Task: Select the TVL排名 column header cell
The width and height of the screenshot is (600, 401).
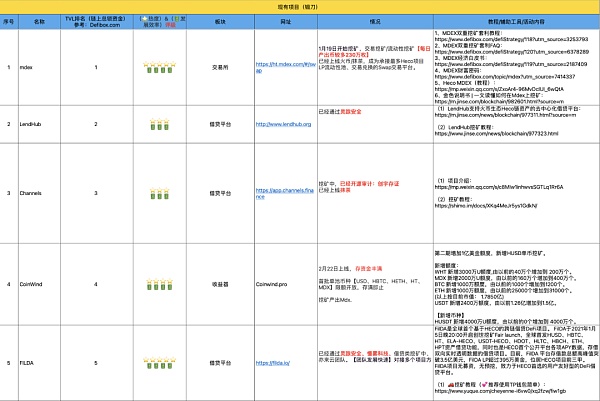Action: 96,21
